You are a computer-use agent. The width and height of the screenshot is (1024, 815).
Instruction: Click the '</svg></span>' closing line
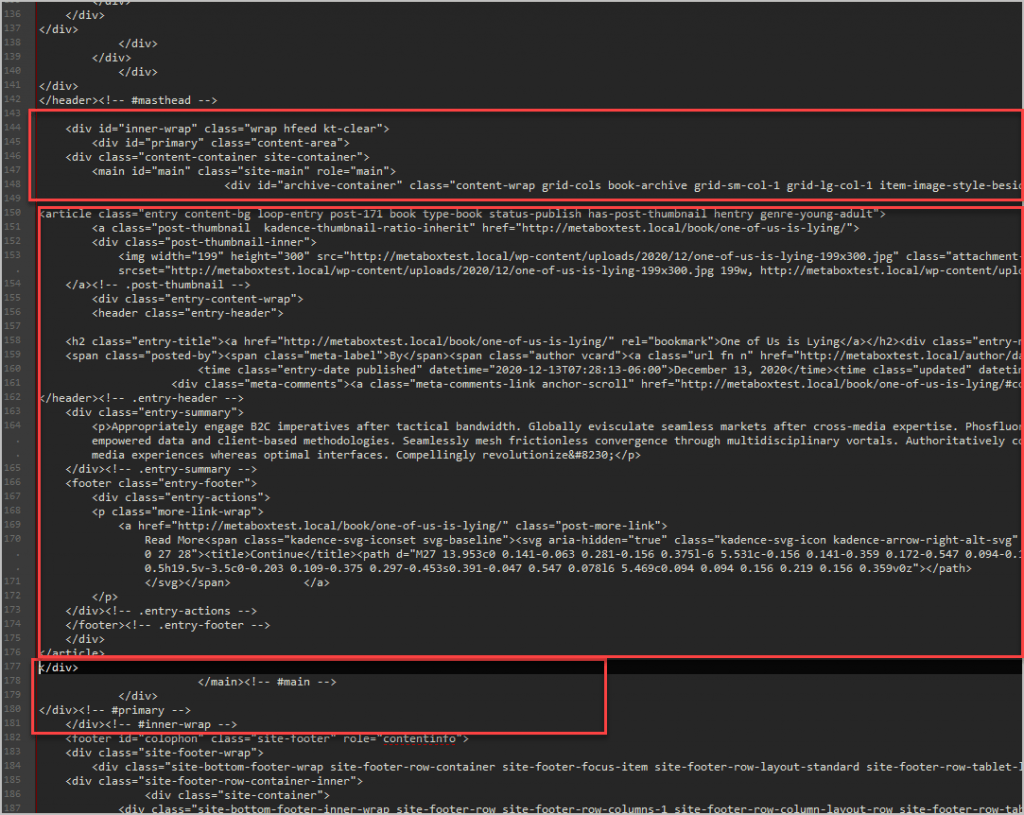237,583
